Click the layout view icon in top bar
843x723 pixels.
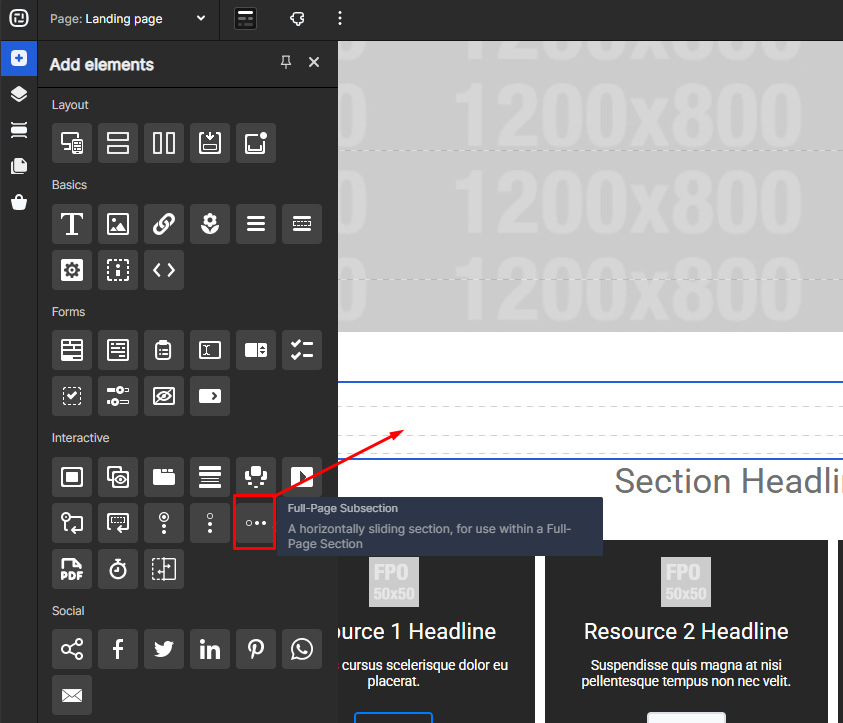click(x=245, y=19)
